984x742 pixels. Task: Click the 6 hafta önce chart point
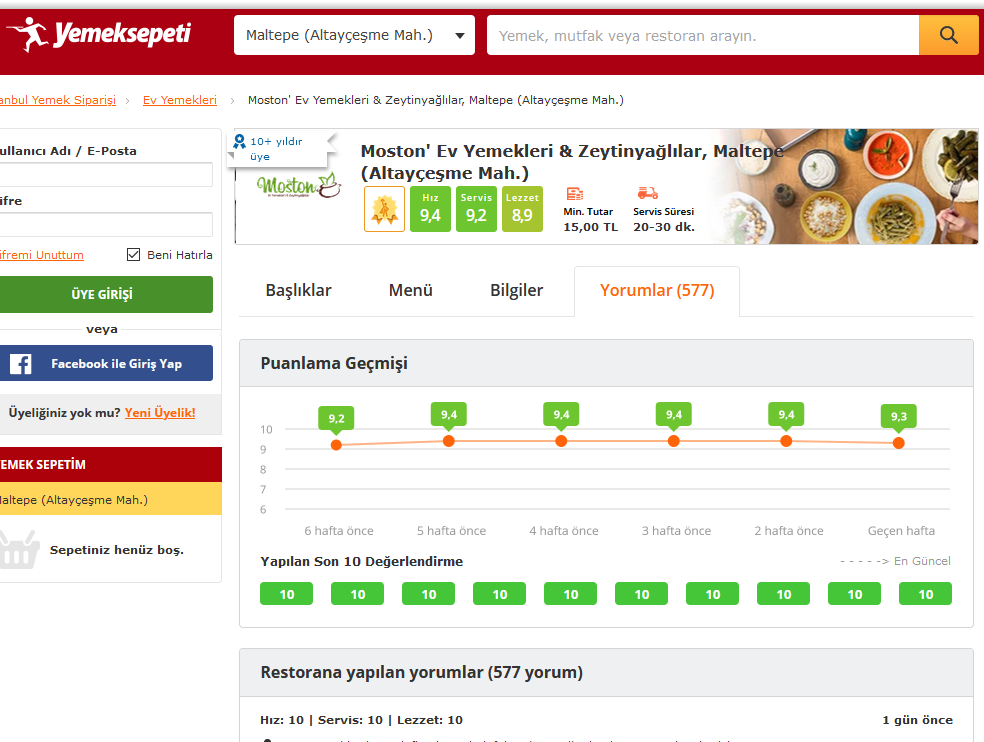(x=336, y=445)
